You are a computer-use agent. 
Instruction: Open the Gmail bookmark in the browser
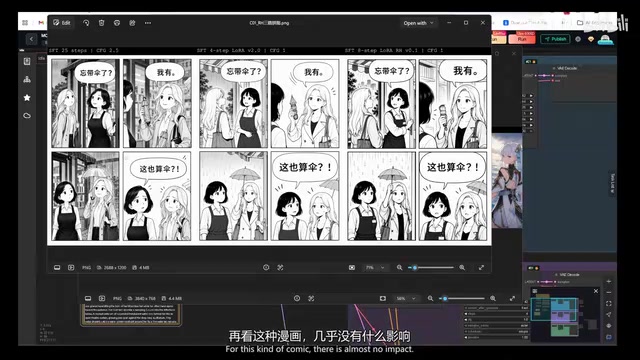coord(41,23)
